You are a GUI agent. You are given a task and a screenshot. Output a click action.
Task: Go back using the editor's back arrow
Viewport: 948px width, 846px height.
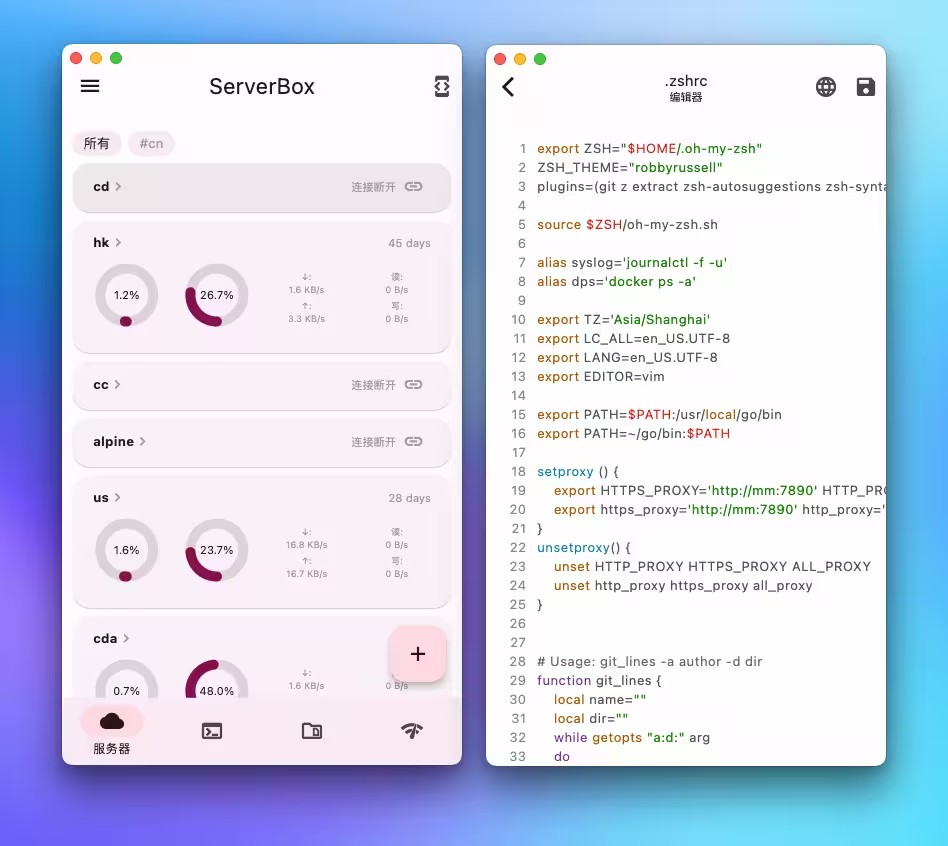pyautogui.click(x=508, y=86)
